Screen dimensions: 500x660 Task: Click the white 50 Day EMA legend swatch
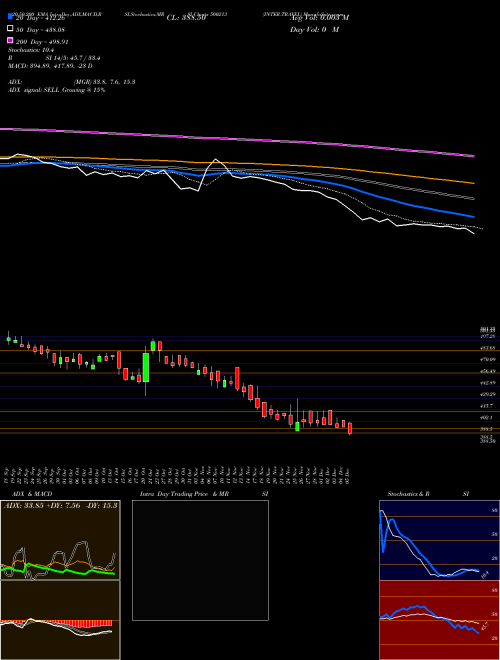[10, 29]
